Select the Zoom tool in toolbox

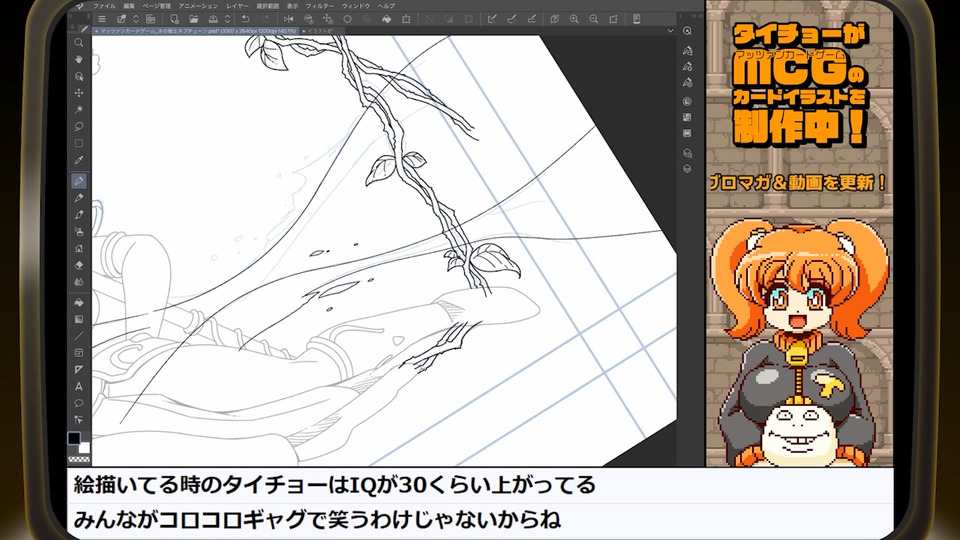click(x=78, y=43)
